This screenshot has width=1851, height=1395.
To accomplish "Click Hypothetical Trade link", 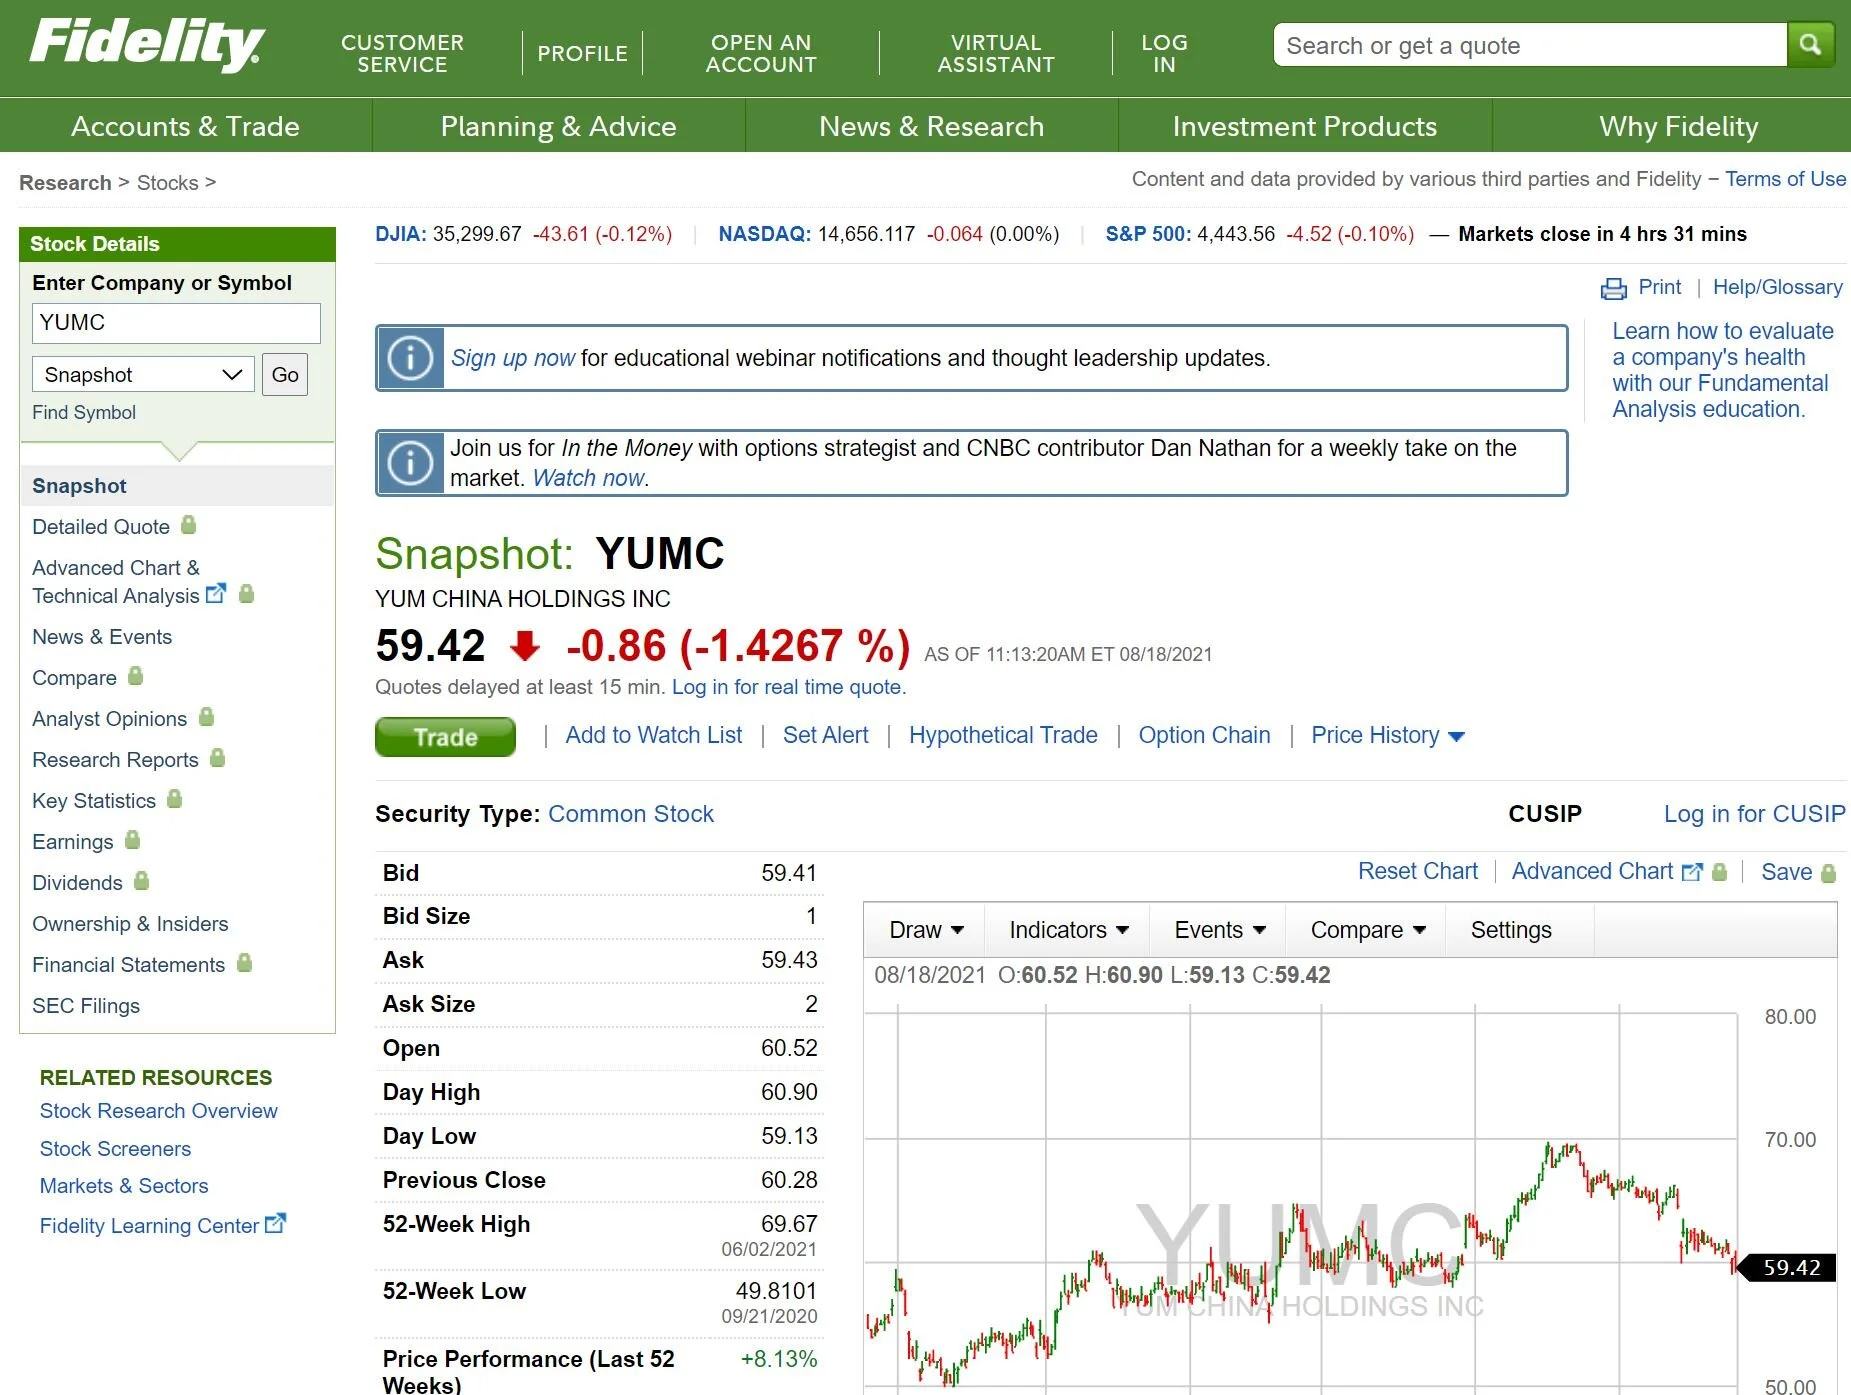I will (x=1003, y=735).
